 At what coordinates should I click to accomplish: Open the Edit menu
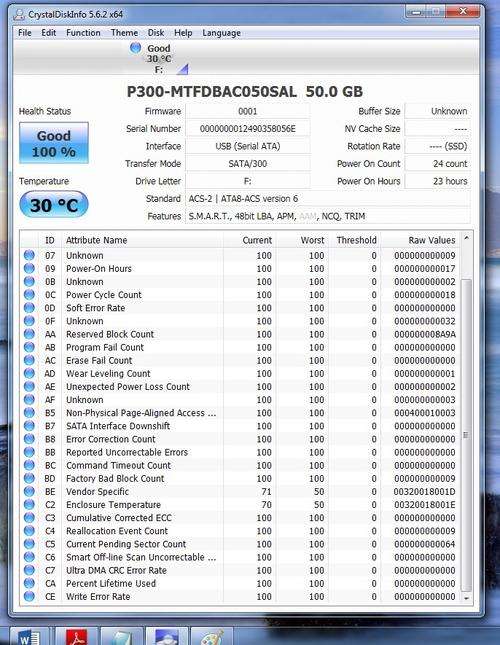[49, 33]
